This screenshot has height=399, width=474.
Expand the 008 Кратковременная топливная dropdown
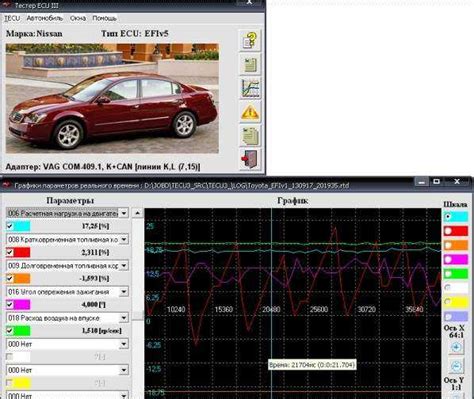pyautogui.click(x=124, y=239)
